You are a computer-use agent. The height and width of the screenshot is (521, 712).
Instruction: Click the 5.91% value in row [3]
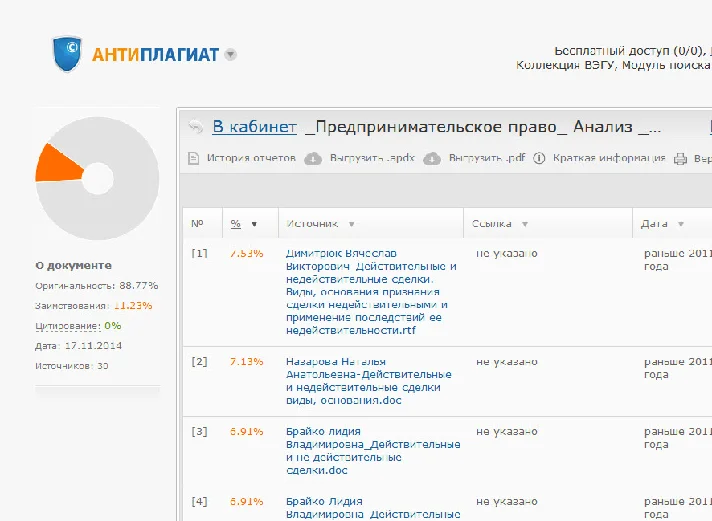pyautogui.click(x=247, y=432)
